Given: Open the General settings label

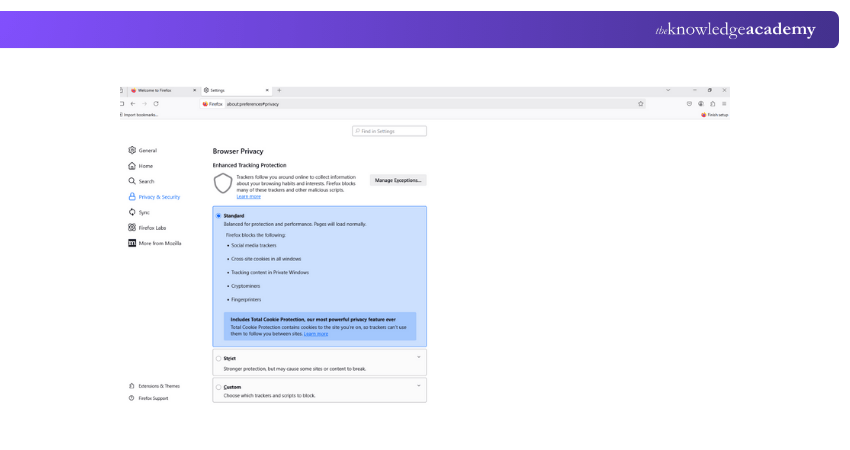Looking at the screenshot, I should pos(147,151).
